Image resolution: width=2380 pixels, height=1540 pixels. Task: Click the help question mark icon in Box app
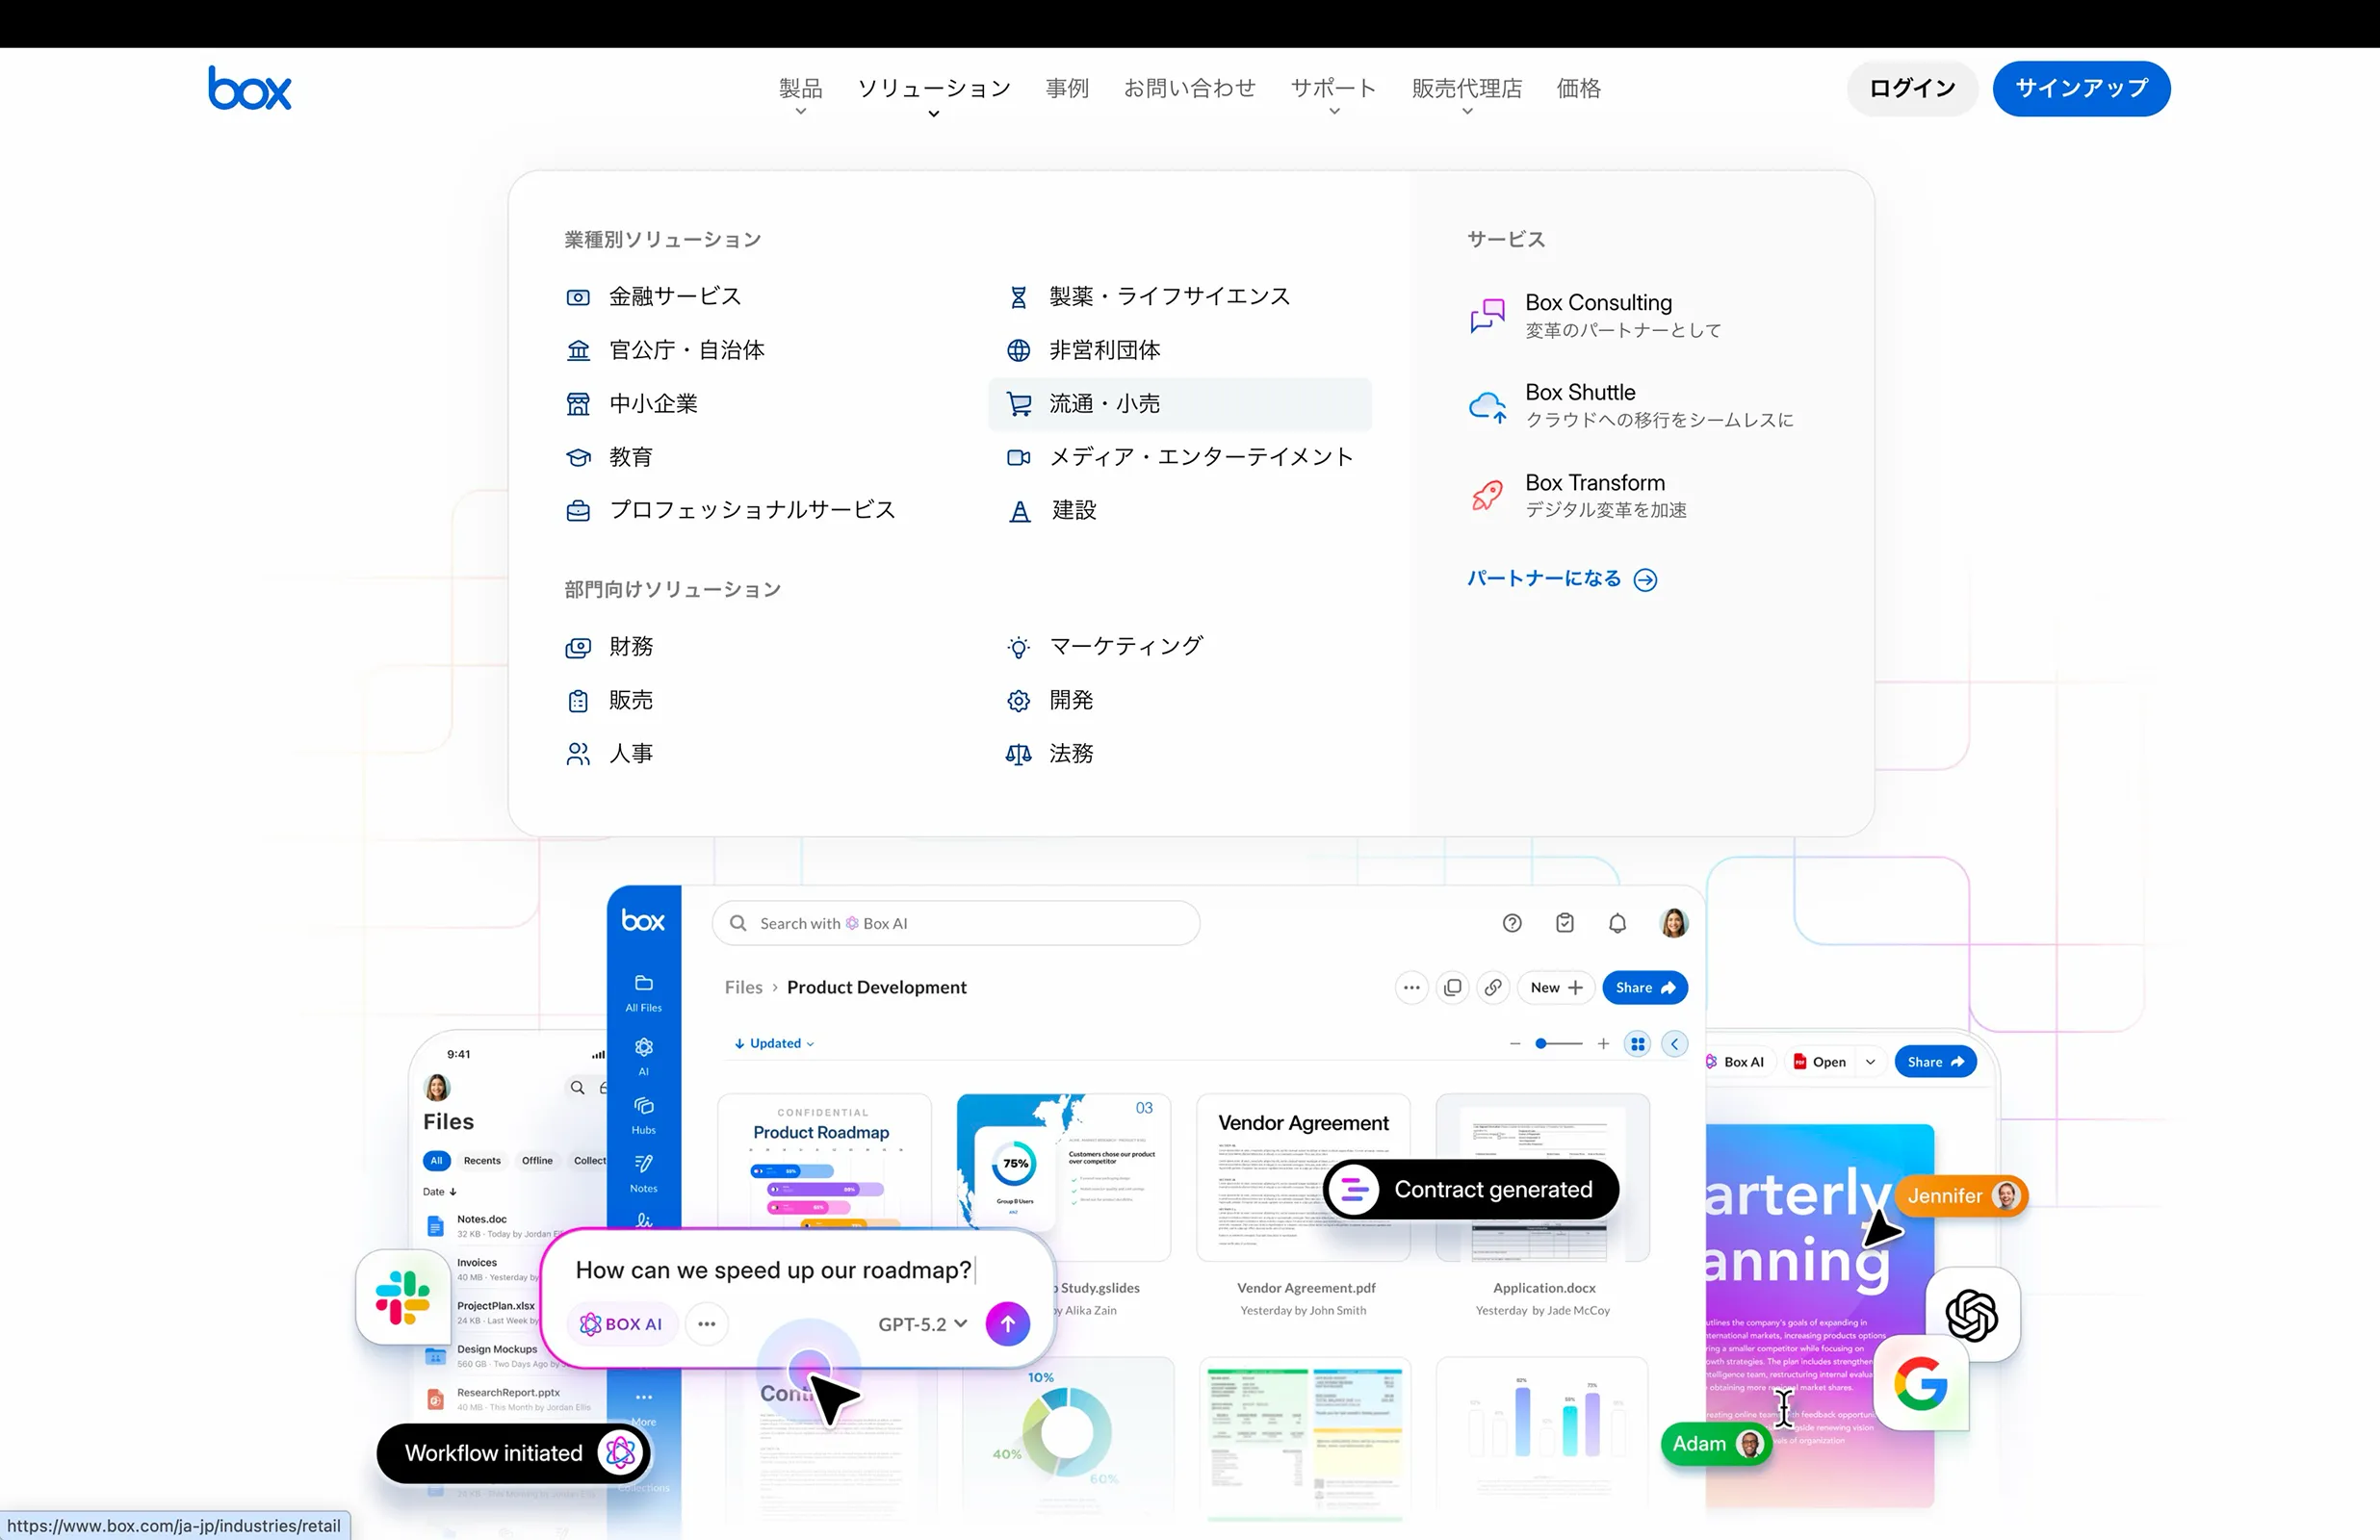(1512, 923)
